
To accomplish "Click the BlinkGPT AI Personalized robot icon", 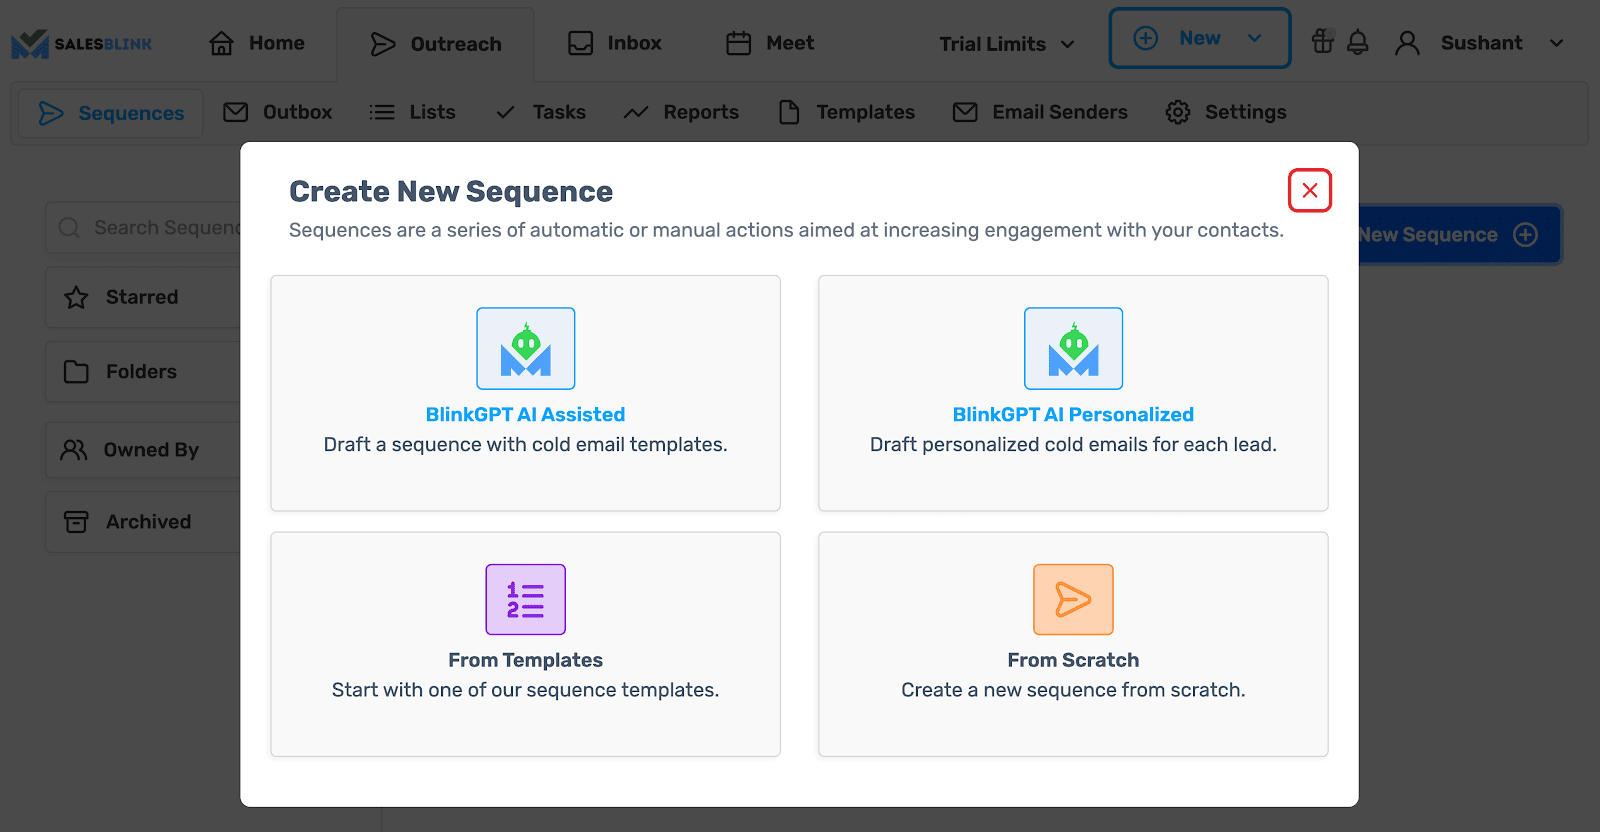I will click(x=1073, y=348).
